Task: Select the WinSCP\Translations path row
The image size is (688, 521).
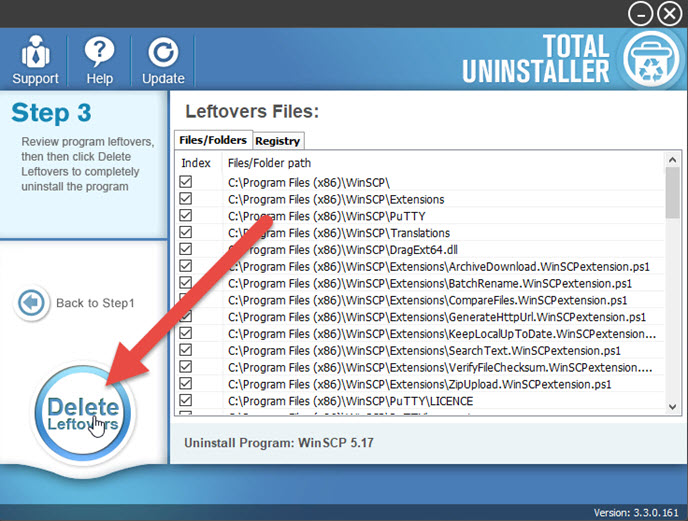Action: (x=339, y=233)
